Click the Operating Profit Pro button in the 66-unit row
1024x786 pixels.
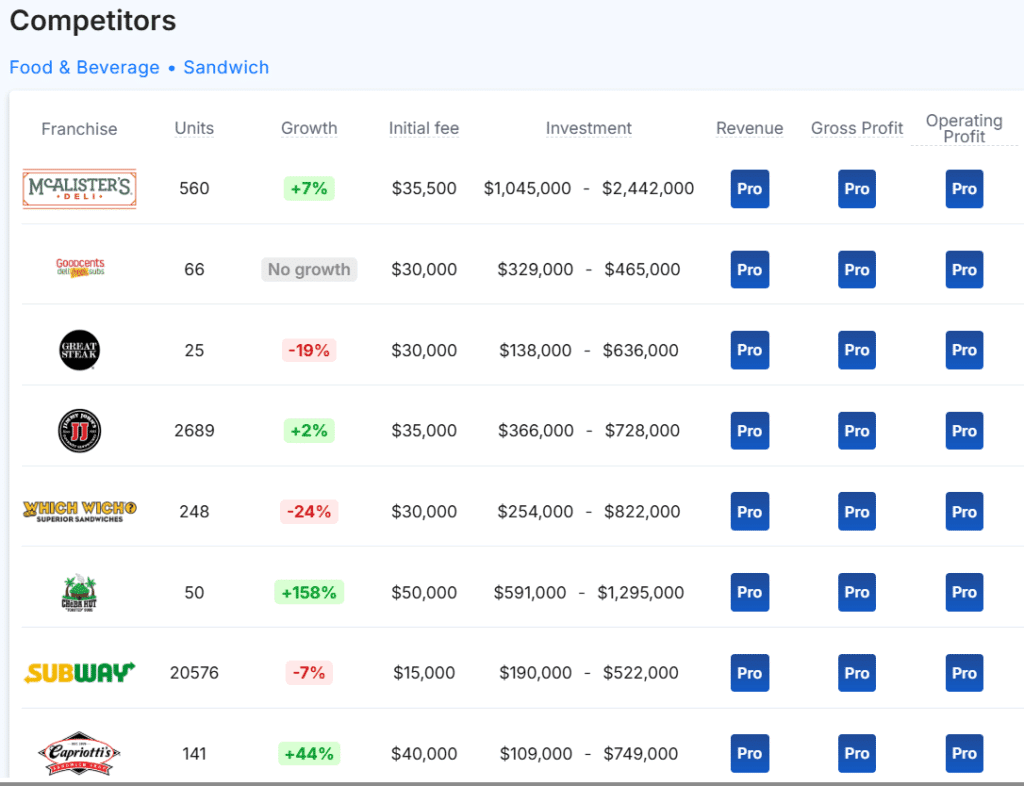(964, 270)
